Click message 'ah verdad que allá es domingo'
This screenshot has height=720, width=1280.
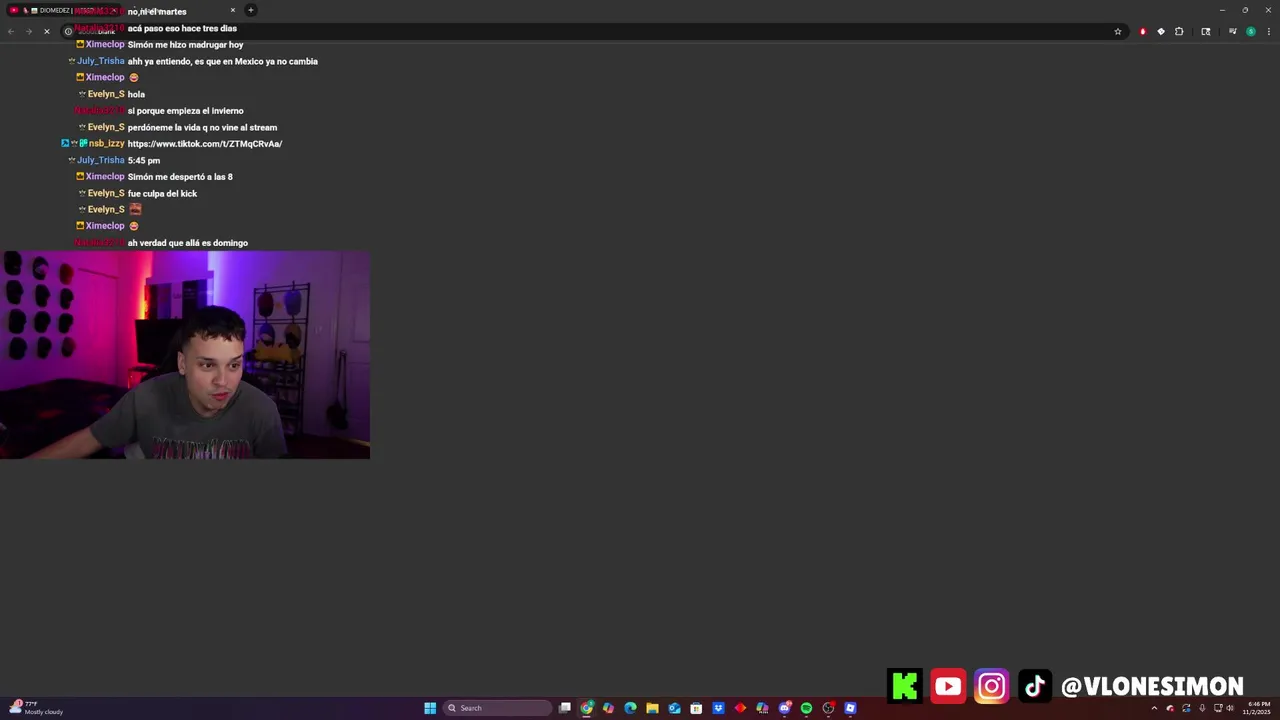(x=188, y=243)
